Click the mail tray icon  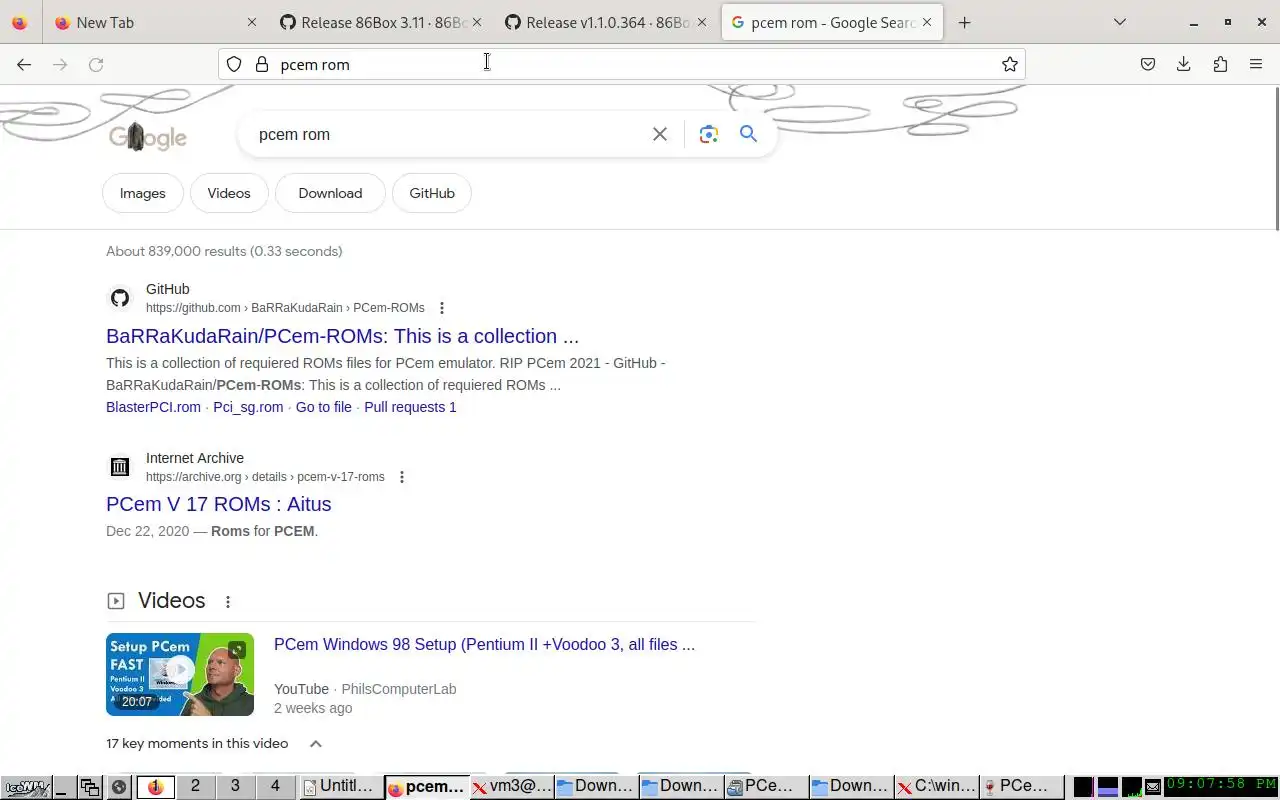click(x=1153, y=787)
